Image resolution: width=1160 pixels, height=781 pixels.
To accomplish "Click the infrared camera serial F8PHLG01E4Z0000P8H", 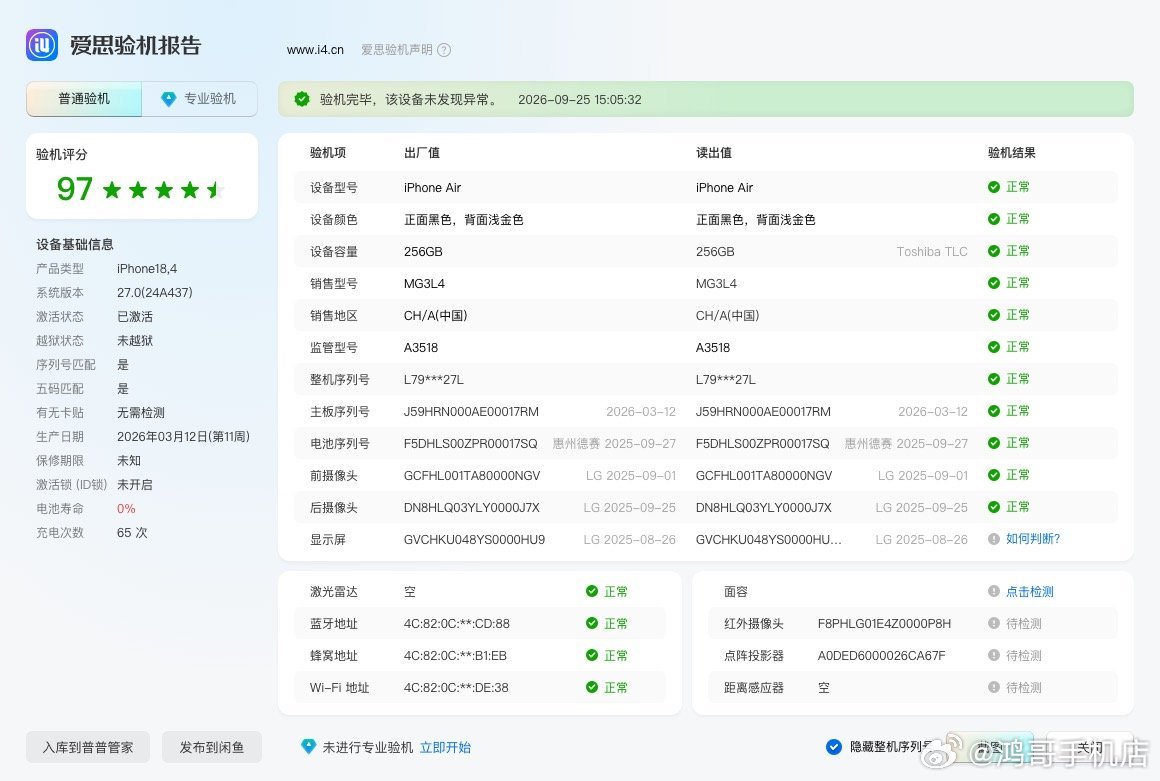I will click(884, 623).
